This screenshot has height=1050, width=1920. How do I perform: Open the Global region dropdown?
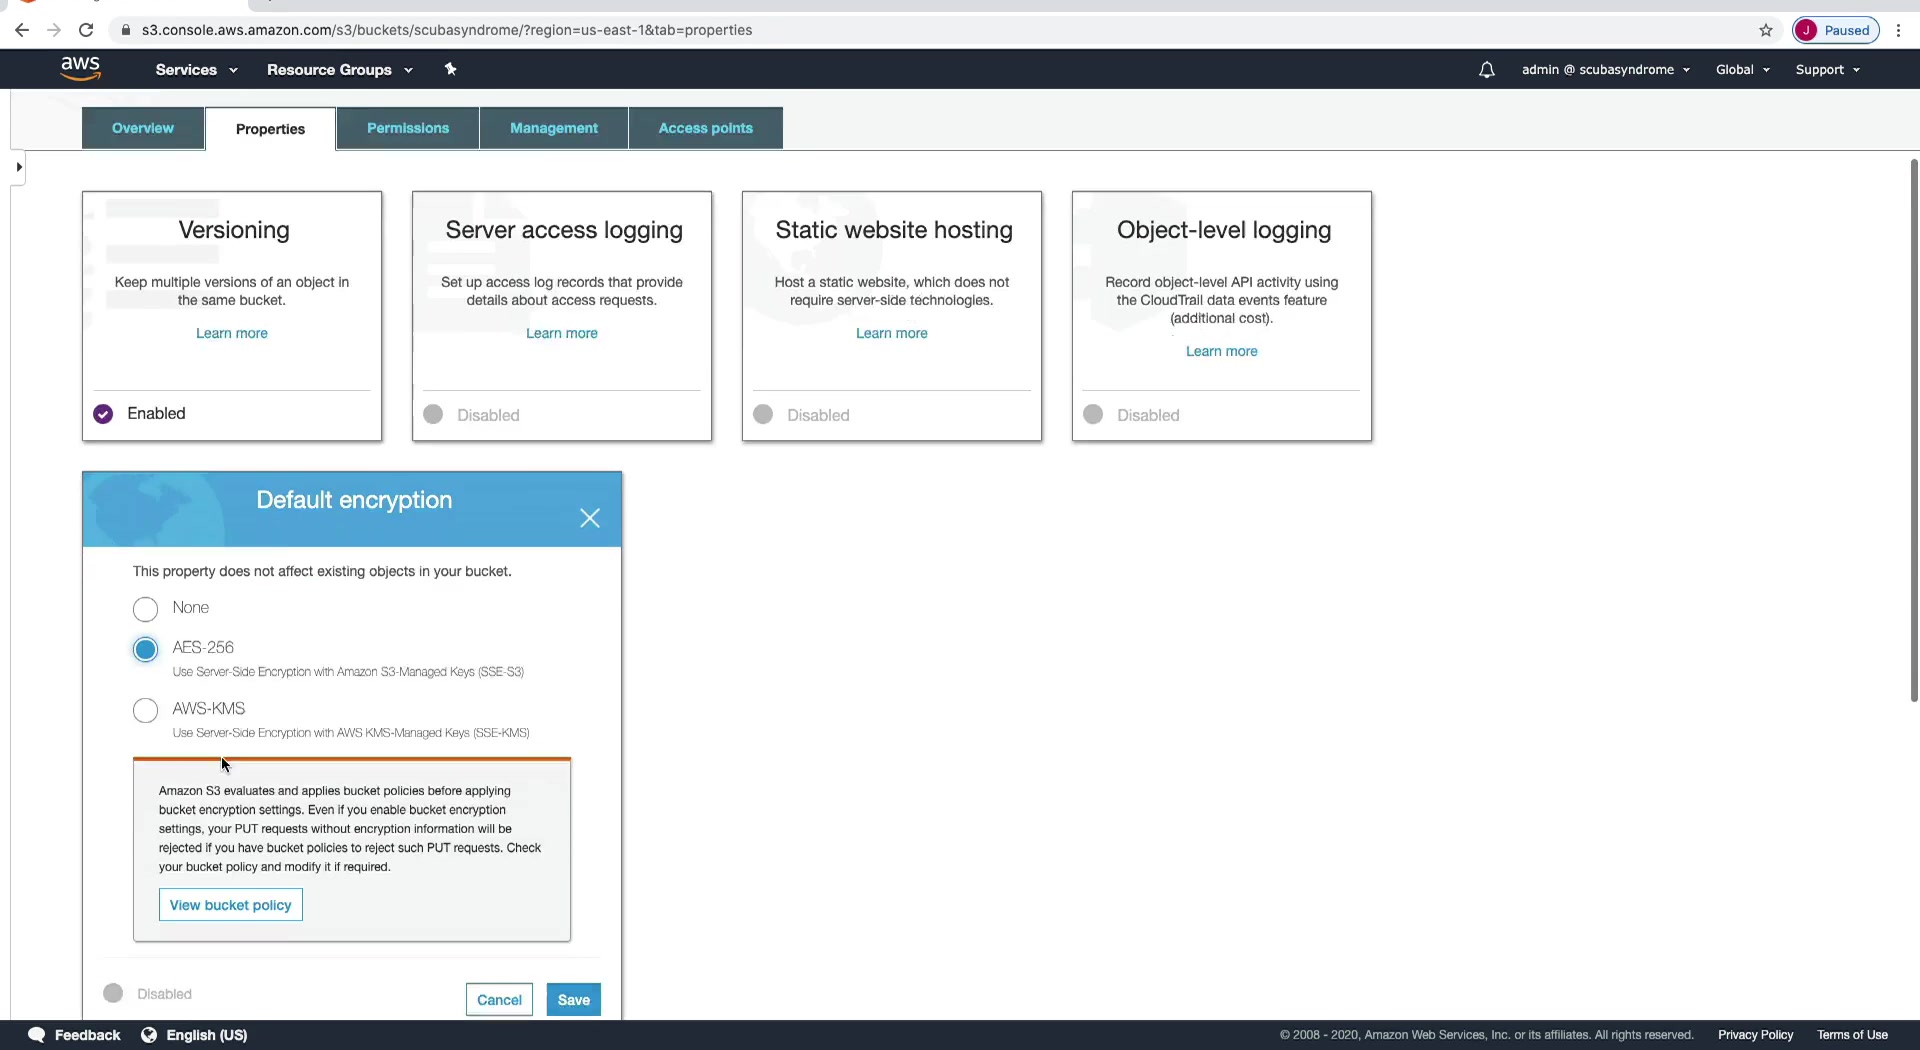point(1743,70)
